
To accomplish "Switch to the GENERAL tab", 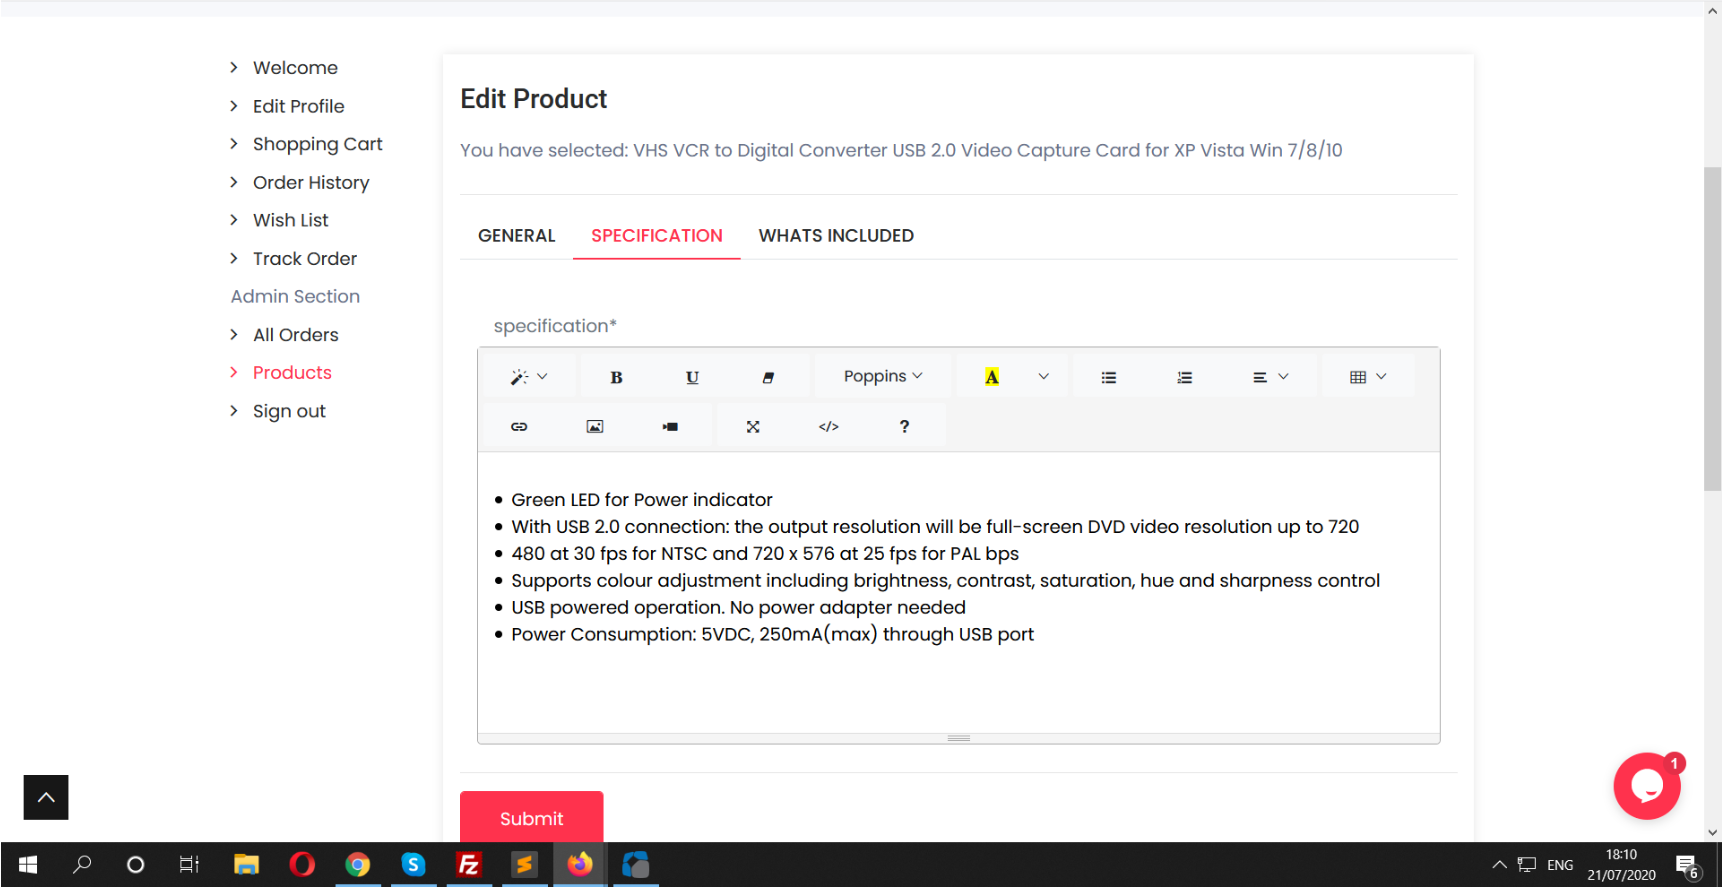I will [516, 236].
